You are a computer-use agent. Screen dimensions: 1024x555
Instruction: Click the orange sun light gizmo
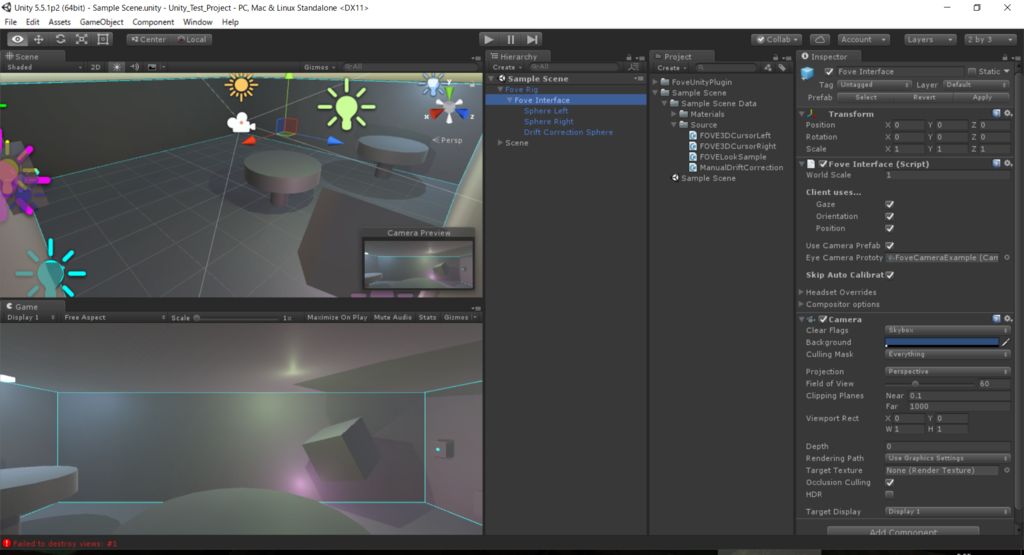click(241, 86)
